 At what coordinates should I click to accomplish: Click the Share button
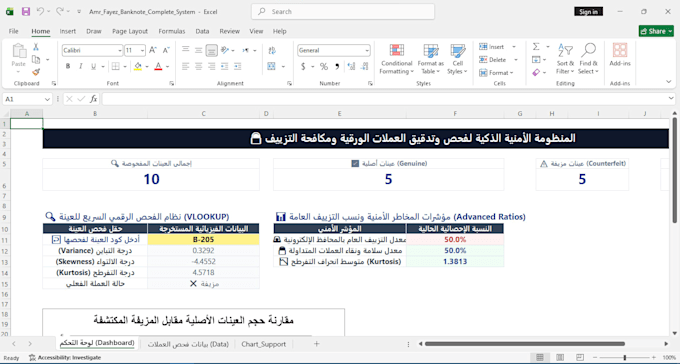[x=656, y=31]
